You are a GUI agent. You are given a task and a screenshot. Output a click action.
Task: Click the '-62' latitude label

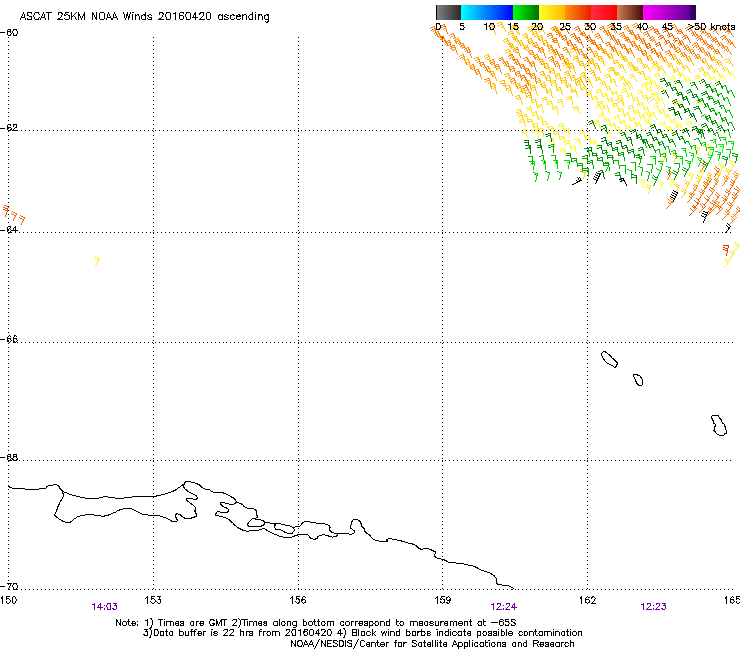(9, 128)
